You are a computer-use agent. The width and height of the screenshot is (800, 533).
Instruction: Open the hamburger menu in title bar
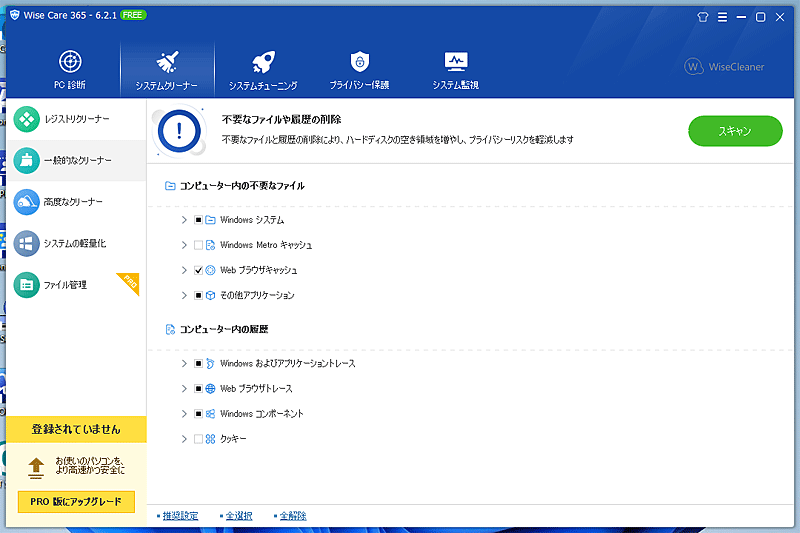tap(722, 17)
